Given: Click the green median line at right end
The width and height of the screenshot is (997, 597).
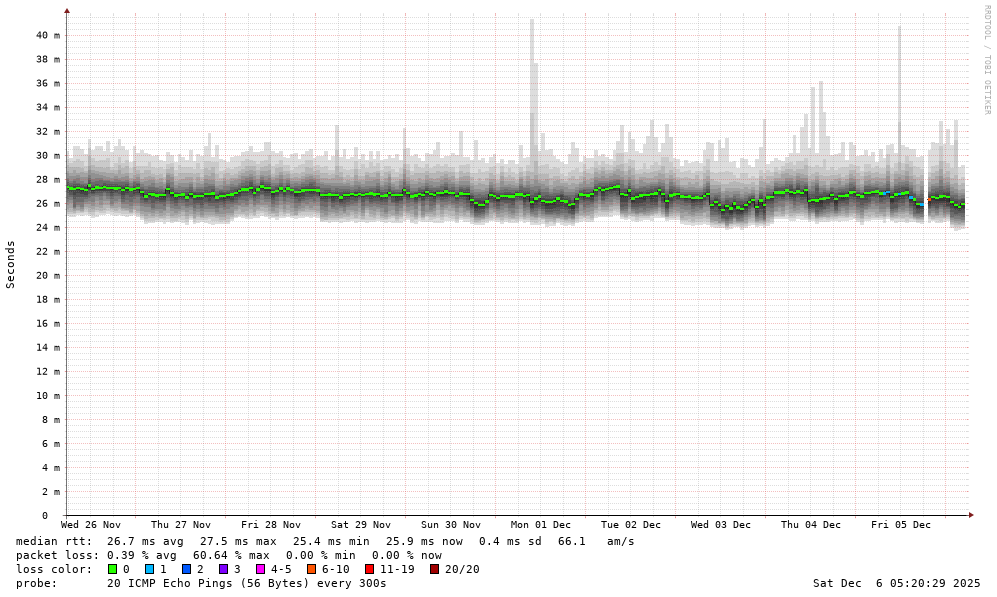Looking at the screenshot, I should point(961,205).
